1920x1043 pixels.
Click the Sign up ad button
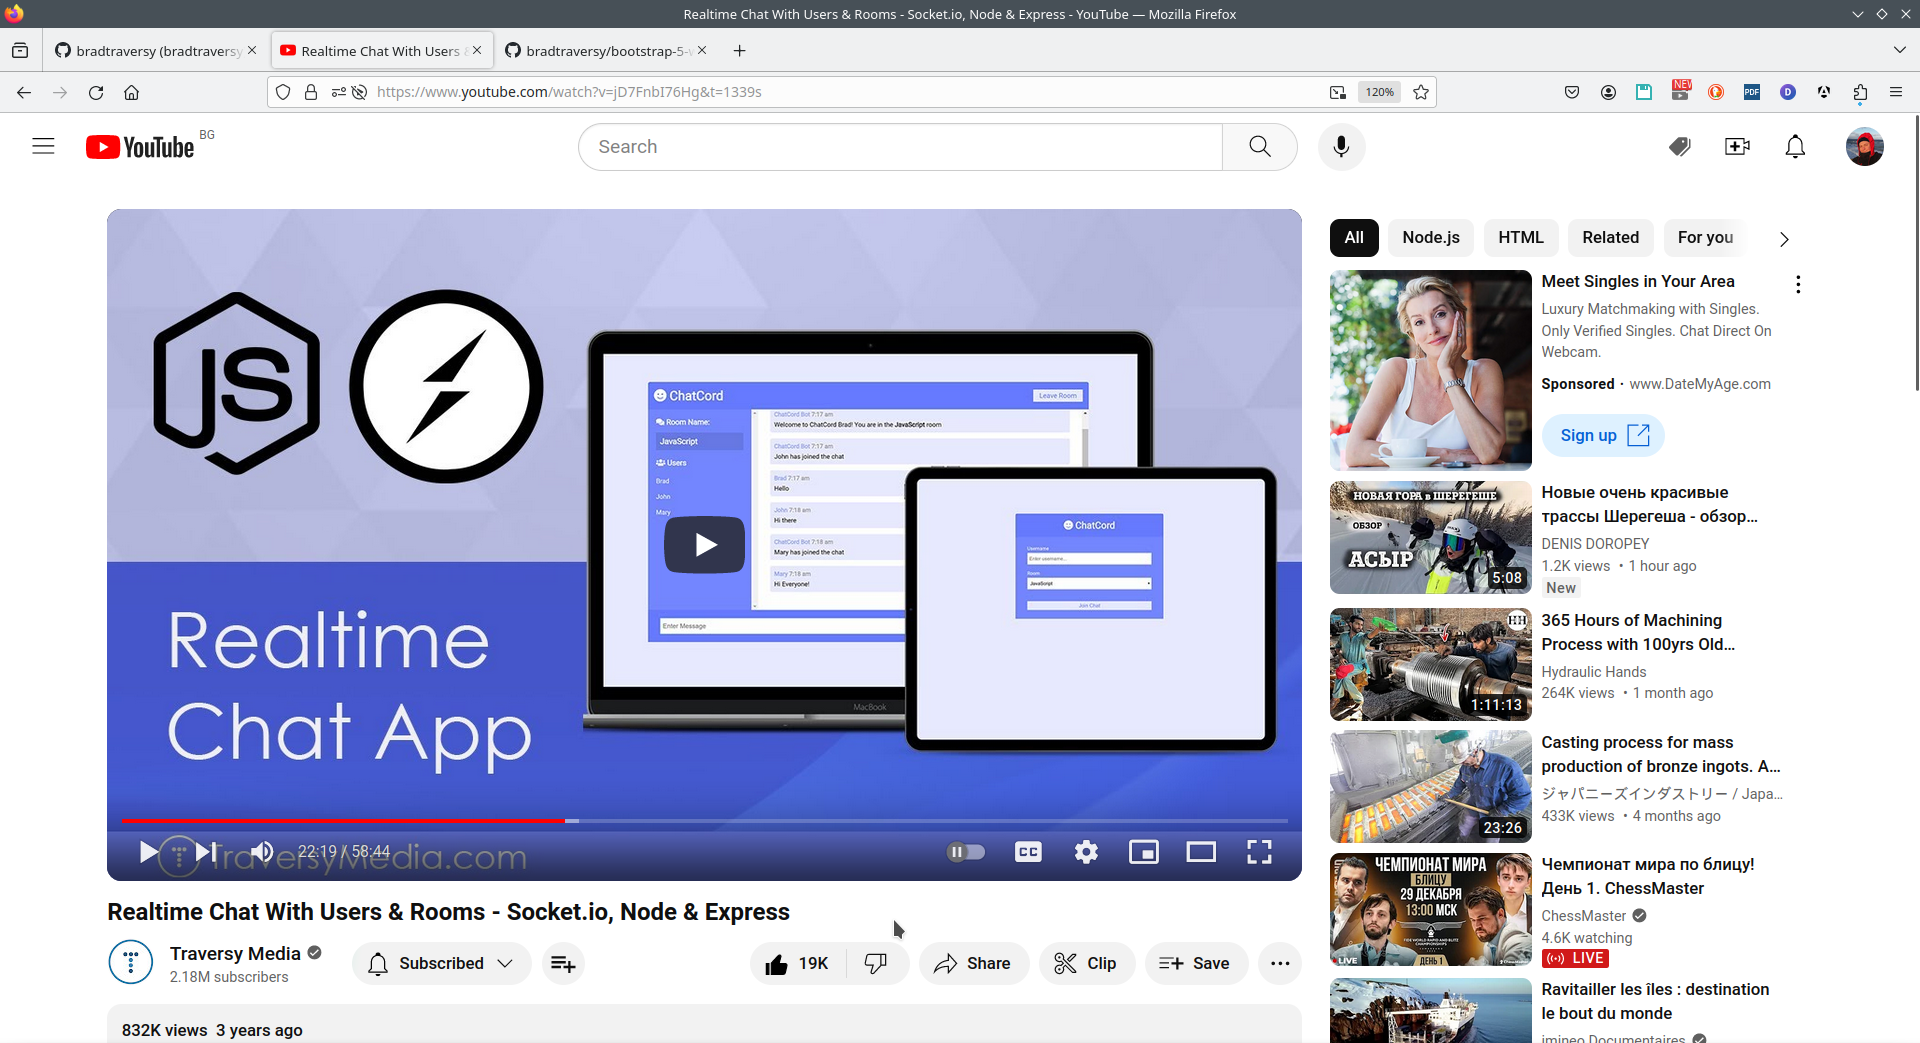click(x=1604, y=436)
